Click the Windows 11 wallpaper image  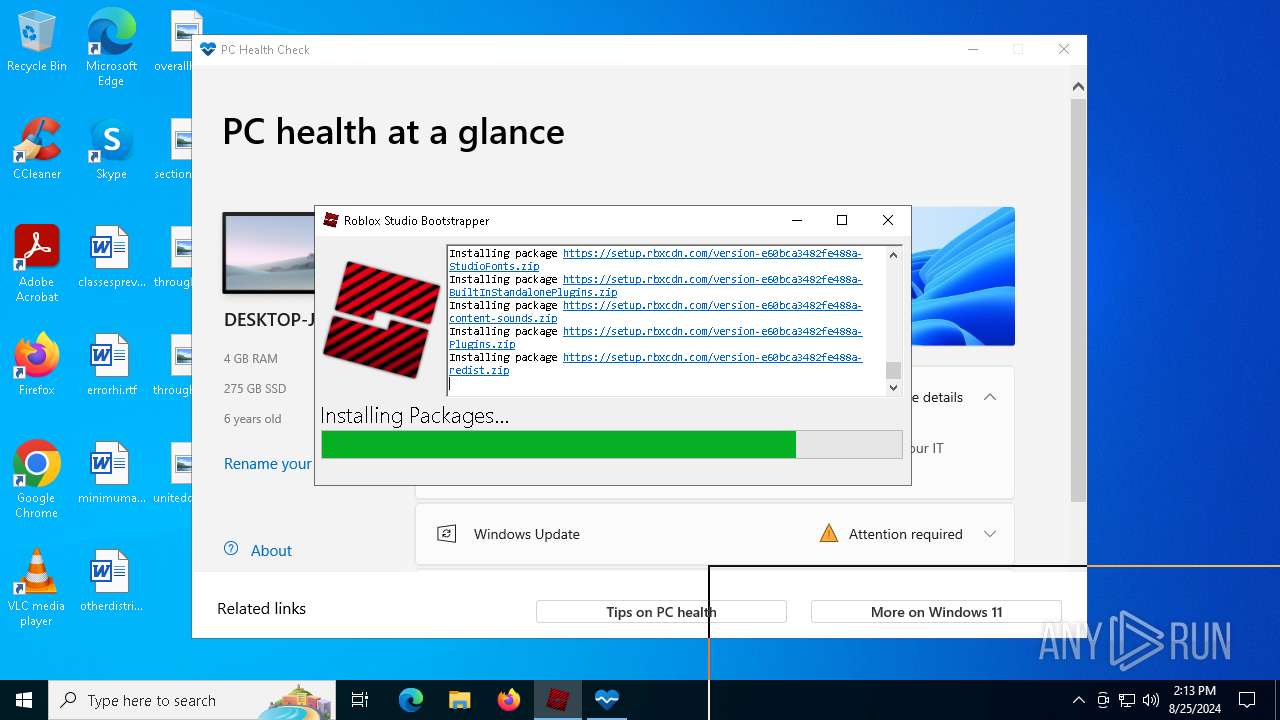[963, 276]
